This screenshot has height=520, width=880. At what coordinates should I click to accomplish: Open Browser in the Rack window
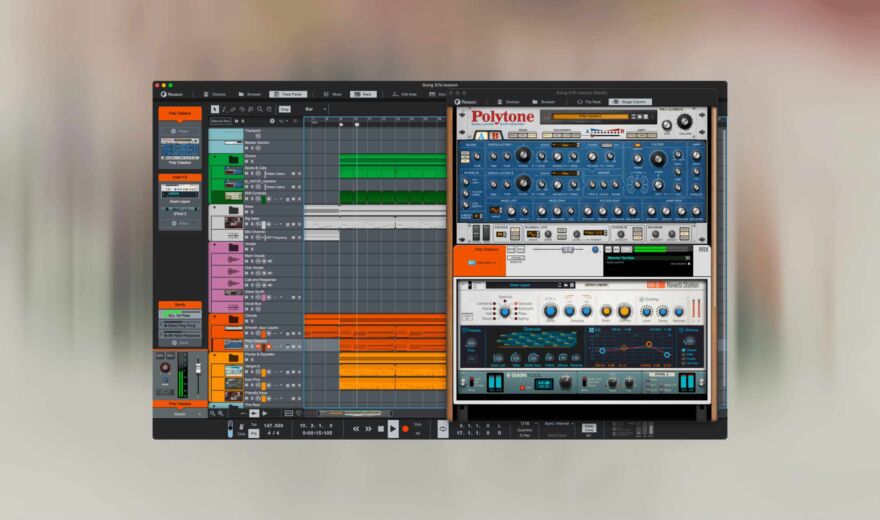pos(544,102)
